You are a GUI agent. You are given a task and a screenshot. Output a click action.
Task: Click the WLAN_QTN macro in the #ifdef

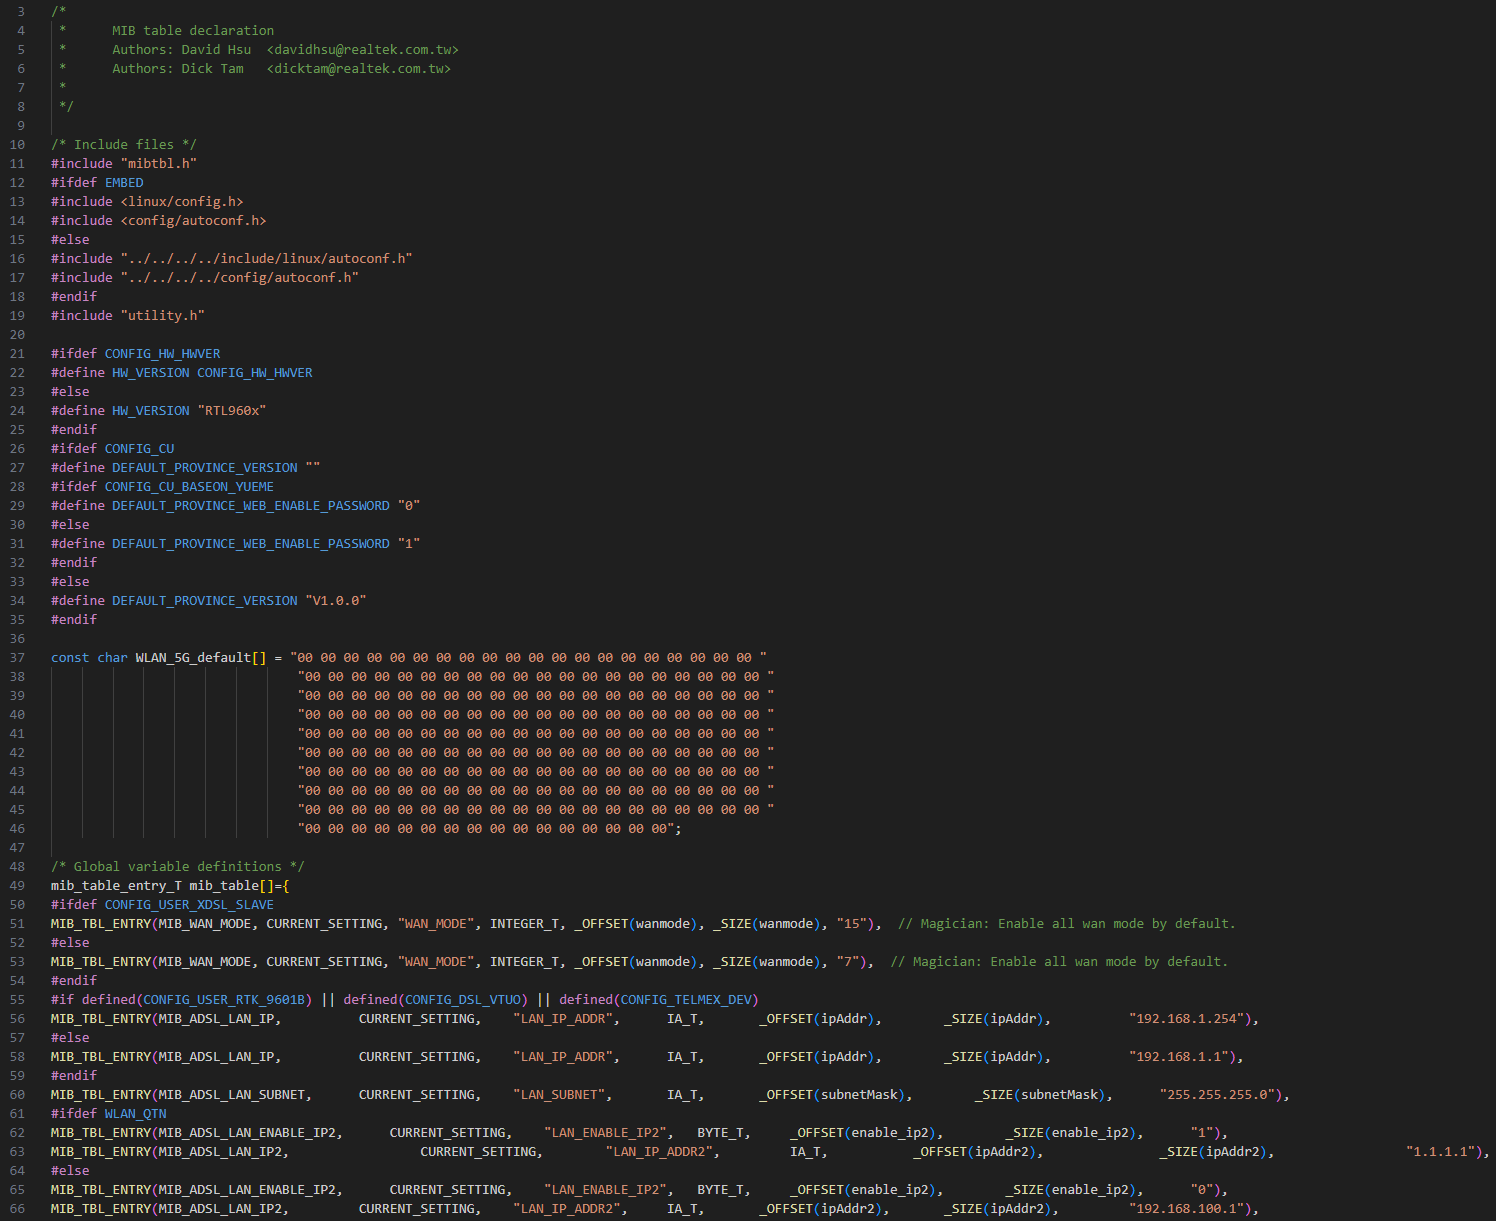click(x=135, y=1113)
